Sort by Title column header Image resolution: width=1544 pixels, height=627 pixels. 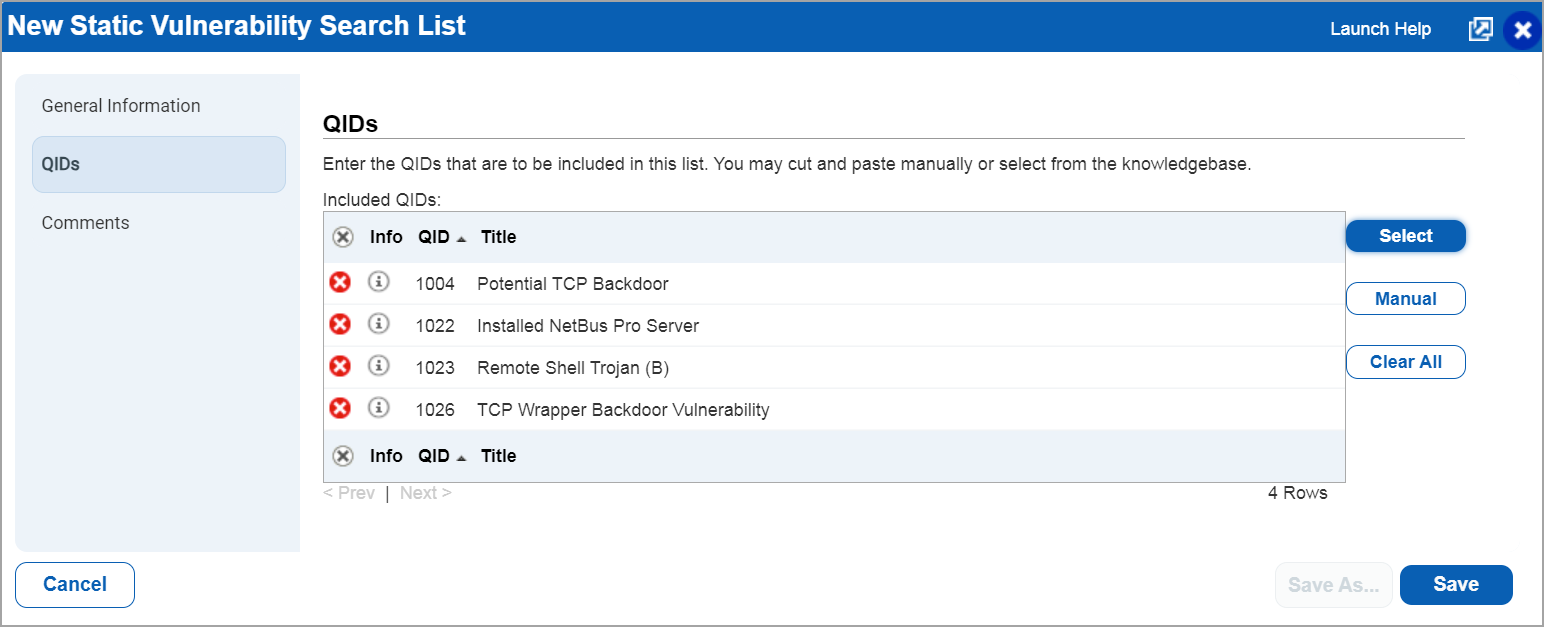pos(498,237)
